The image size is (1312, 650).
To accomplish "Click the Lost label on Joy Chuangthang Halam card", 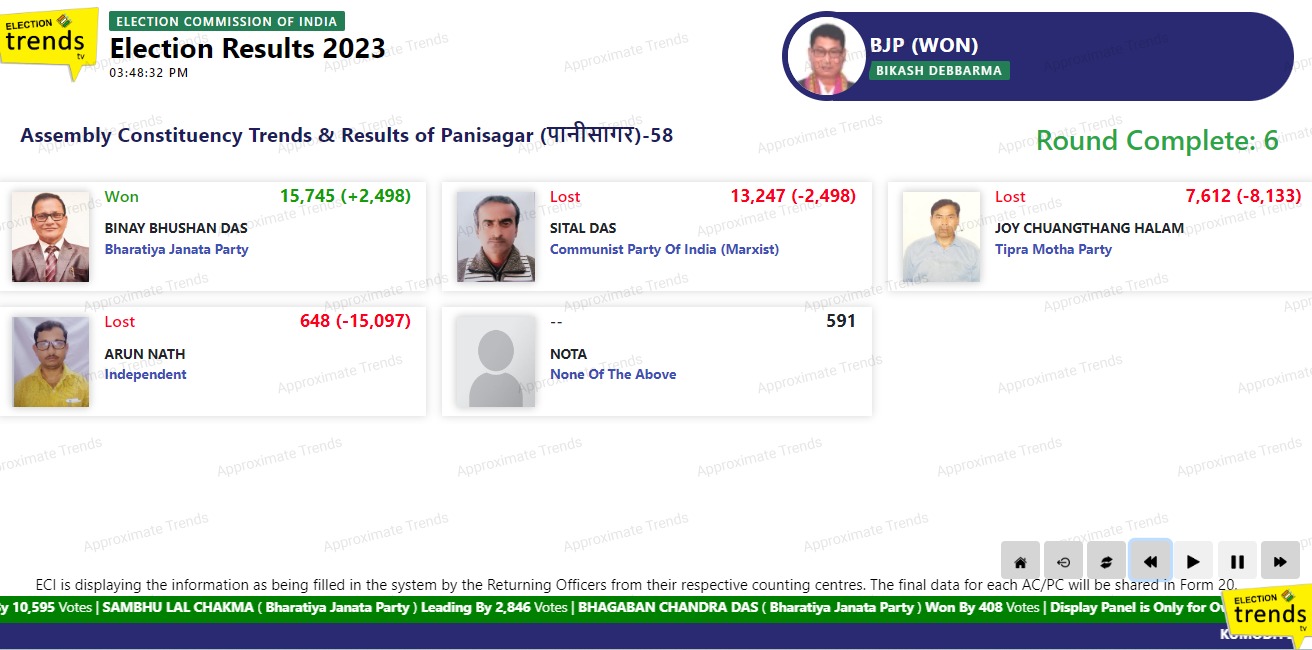I will pyautogui.click(x=1010, y=196).
